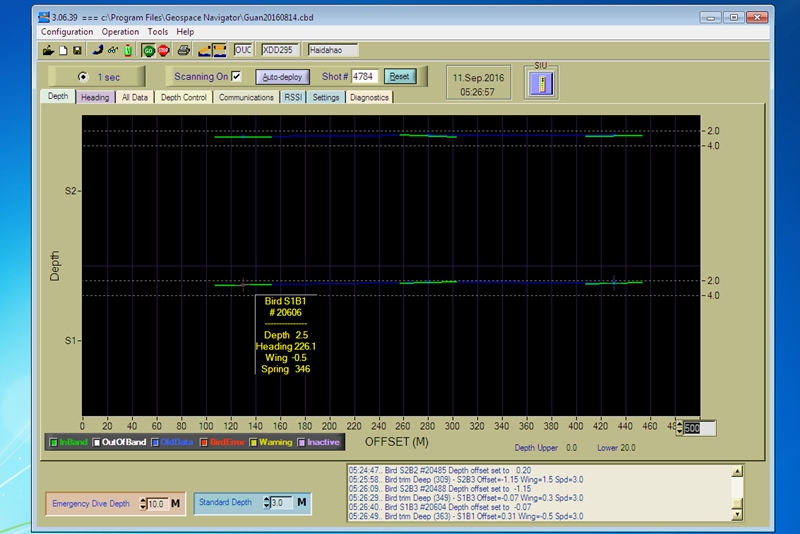
Task: Click the blue telephone handset icon
Action: click(x=98, y=49)
